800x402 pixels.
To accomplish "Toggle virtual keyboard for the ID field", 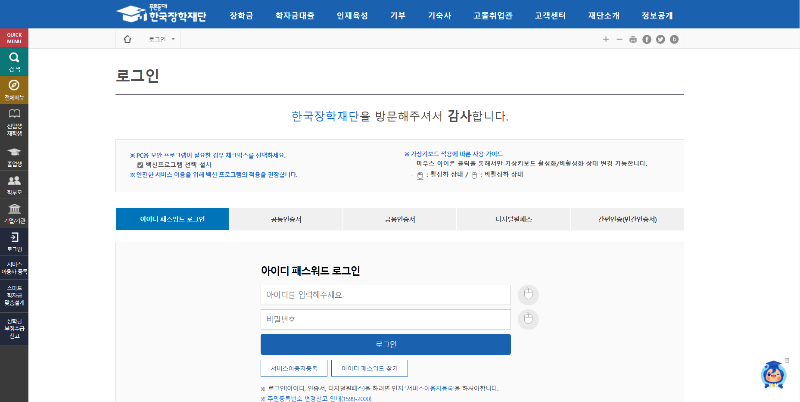I will [529, 295].
